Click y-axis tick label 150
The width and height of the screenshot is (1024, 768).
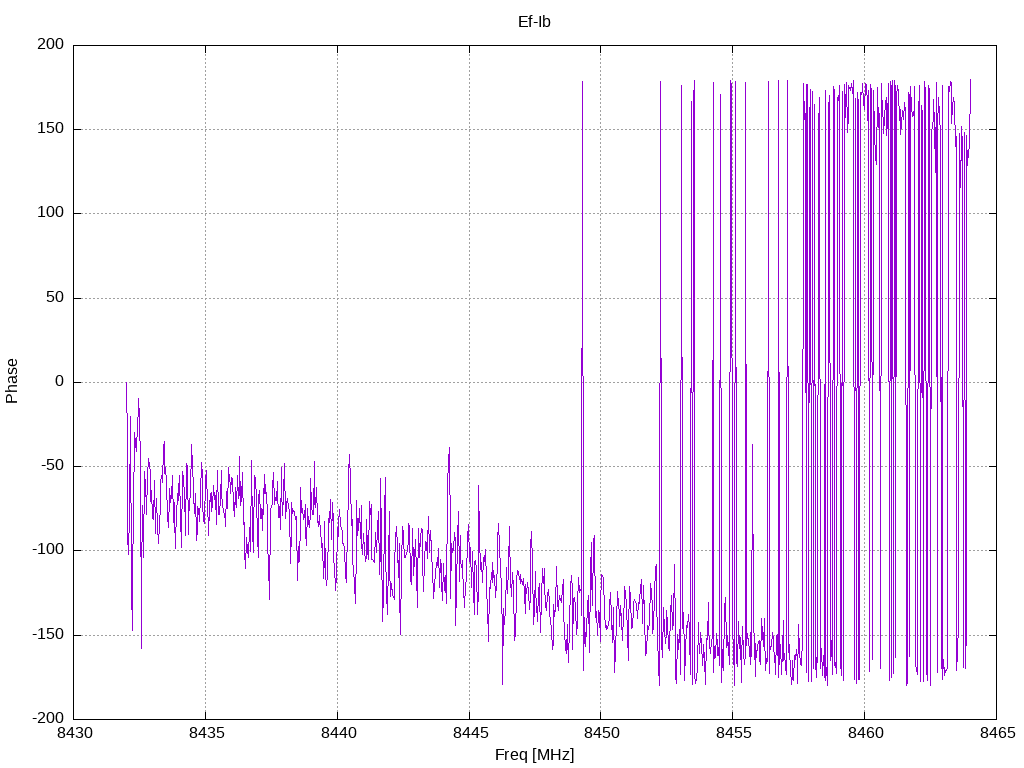click(51, 129)
